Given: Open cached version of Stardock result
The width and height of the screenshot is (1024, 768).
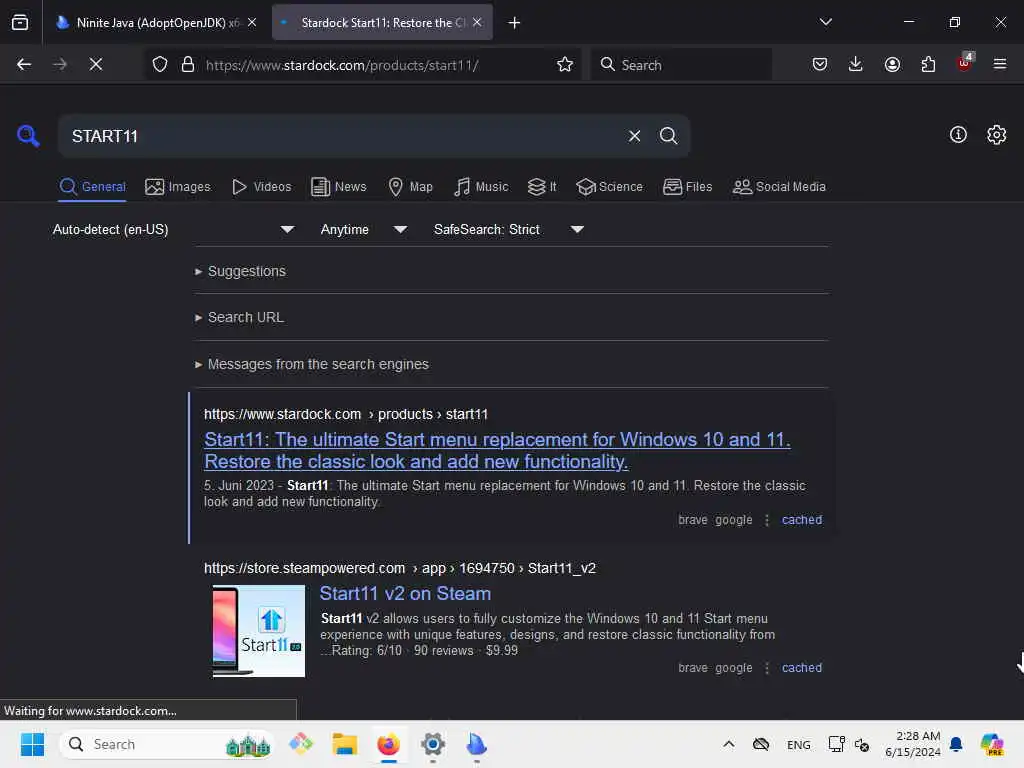Looking at the screenshot, I should click(x=801, y=520).
